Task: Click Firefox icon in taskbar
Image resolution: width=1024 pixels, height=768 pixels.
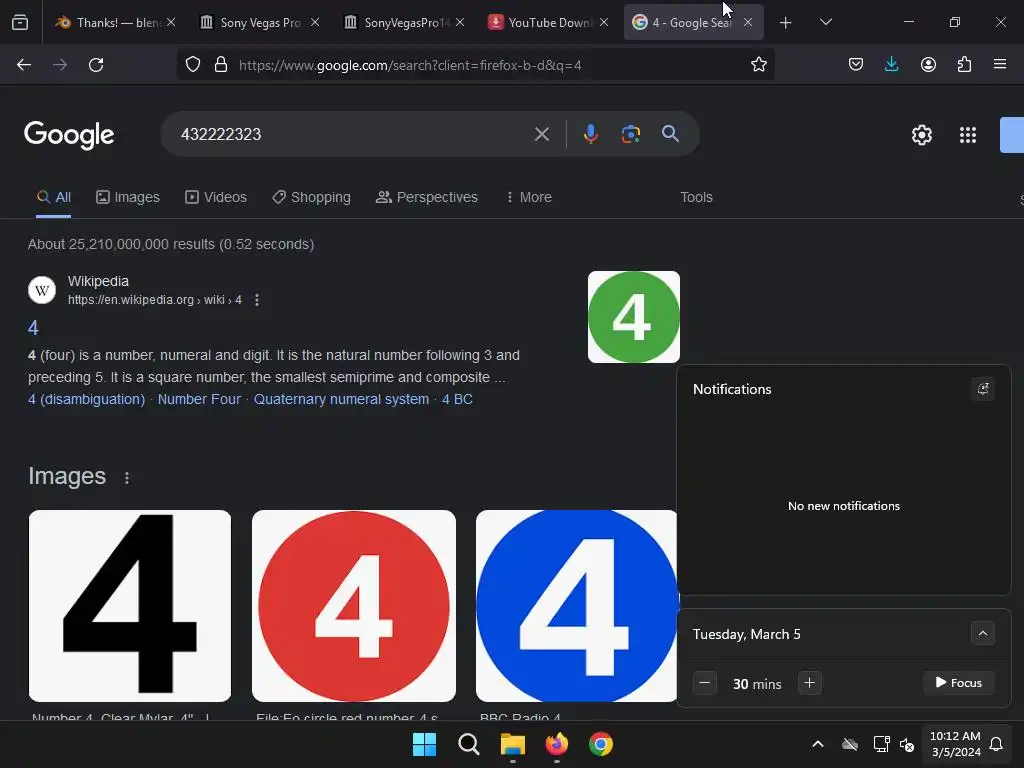Action: [x=556, y=744]
